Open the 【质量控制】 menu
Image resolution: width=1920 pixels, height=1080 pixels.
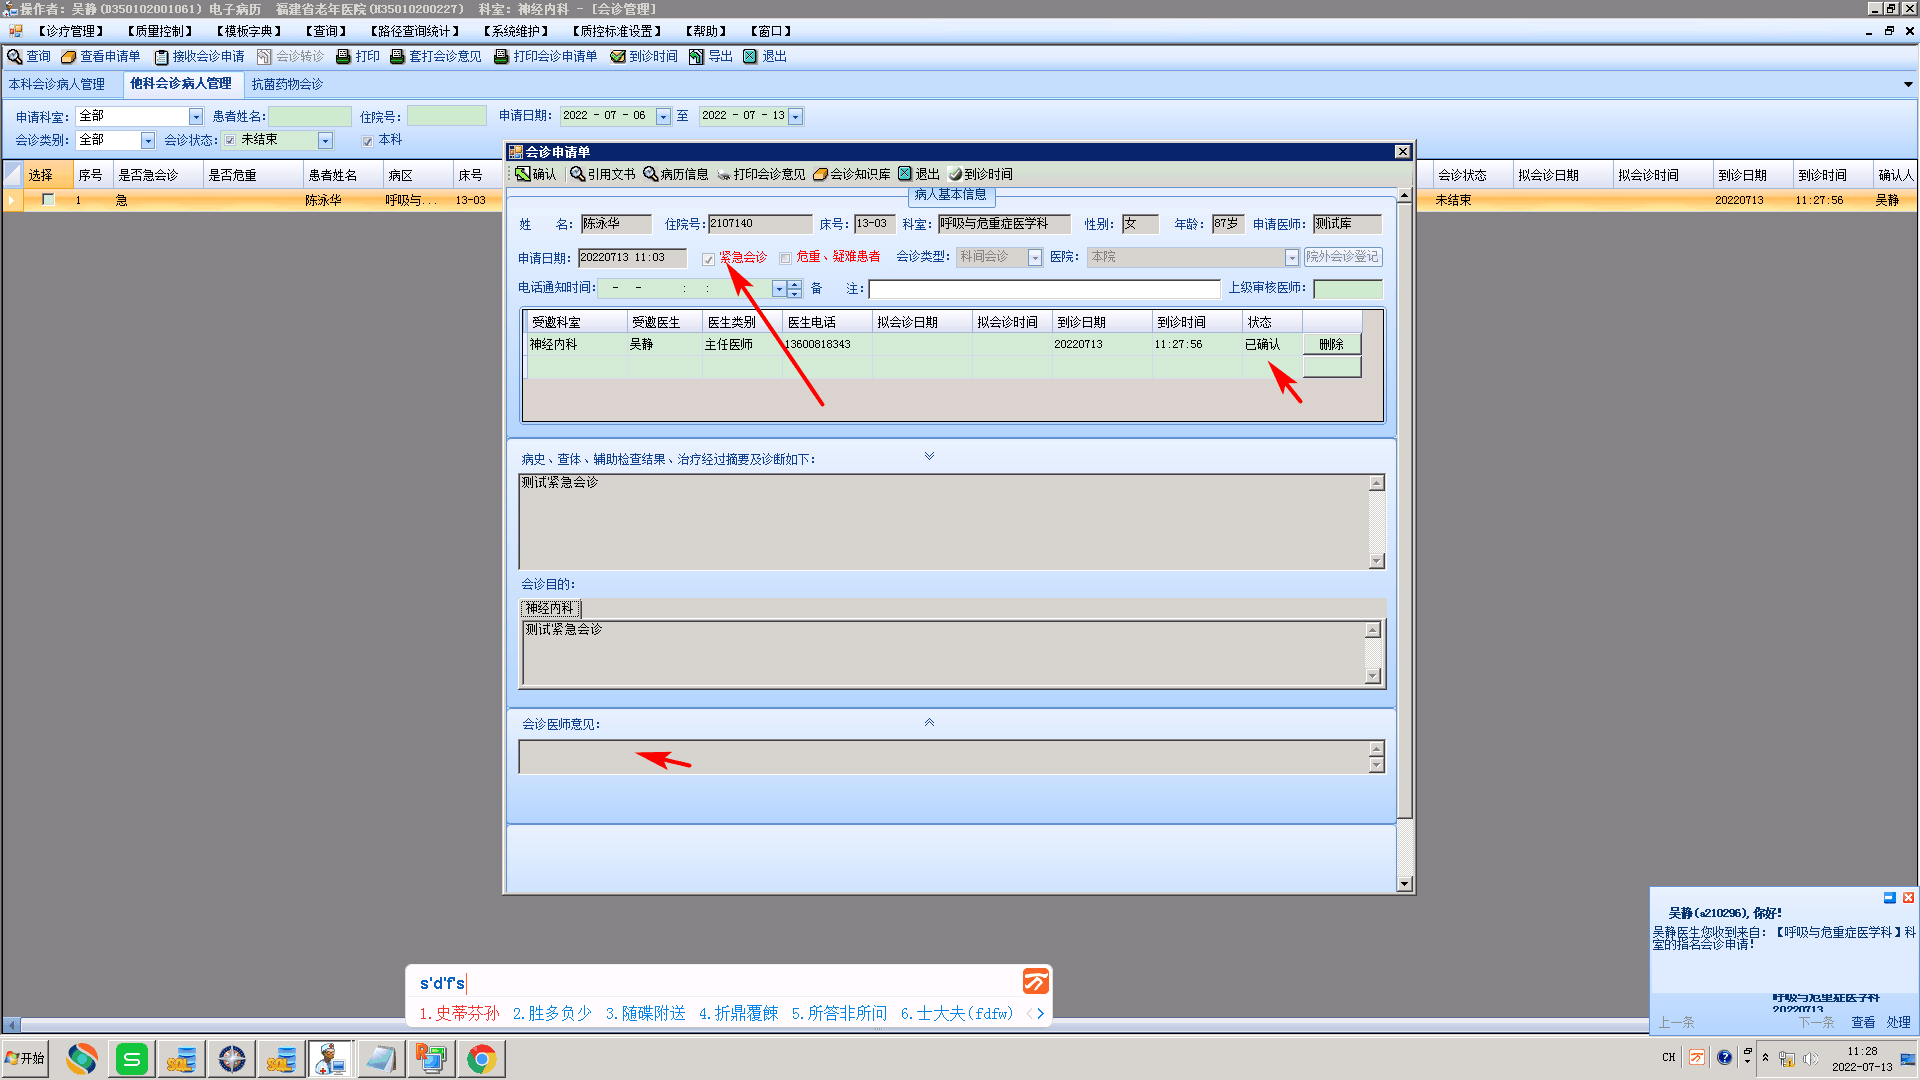tap(159, 31)
